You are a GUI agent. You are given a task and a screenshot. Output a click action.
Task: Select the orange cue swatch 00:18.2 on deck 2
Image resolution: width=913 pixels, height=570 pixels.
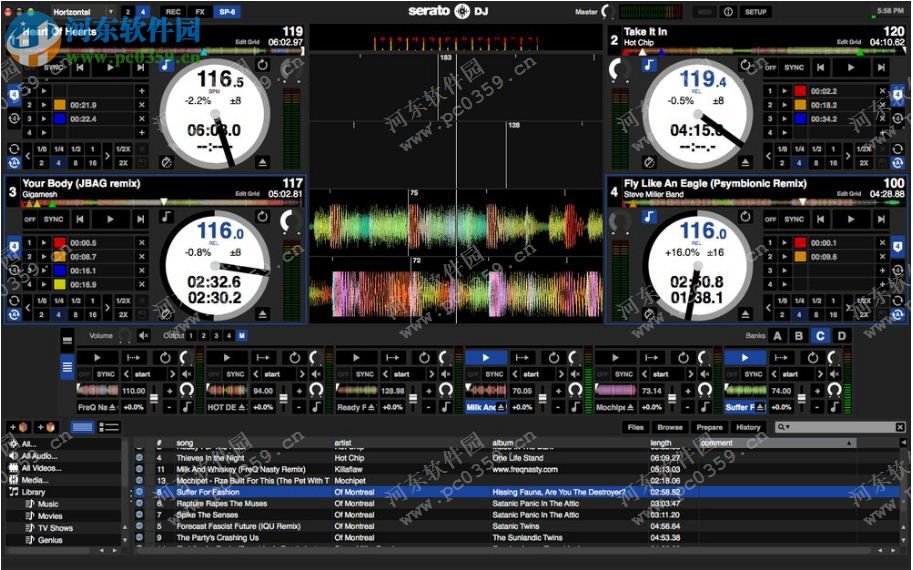coord(801,105)
